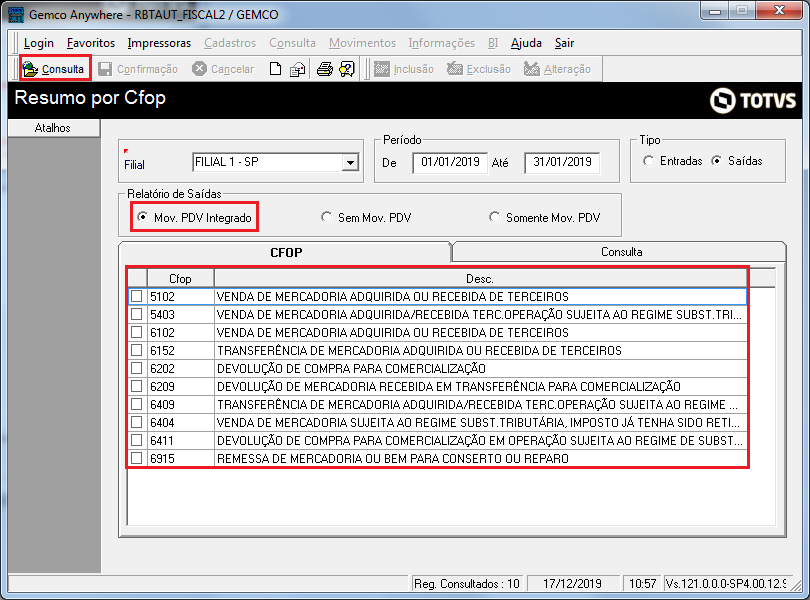This screenshot has height=600, width=810.
Task: Select the CFOP tab
Action: coord(286,252)
